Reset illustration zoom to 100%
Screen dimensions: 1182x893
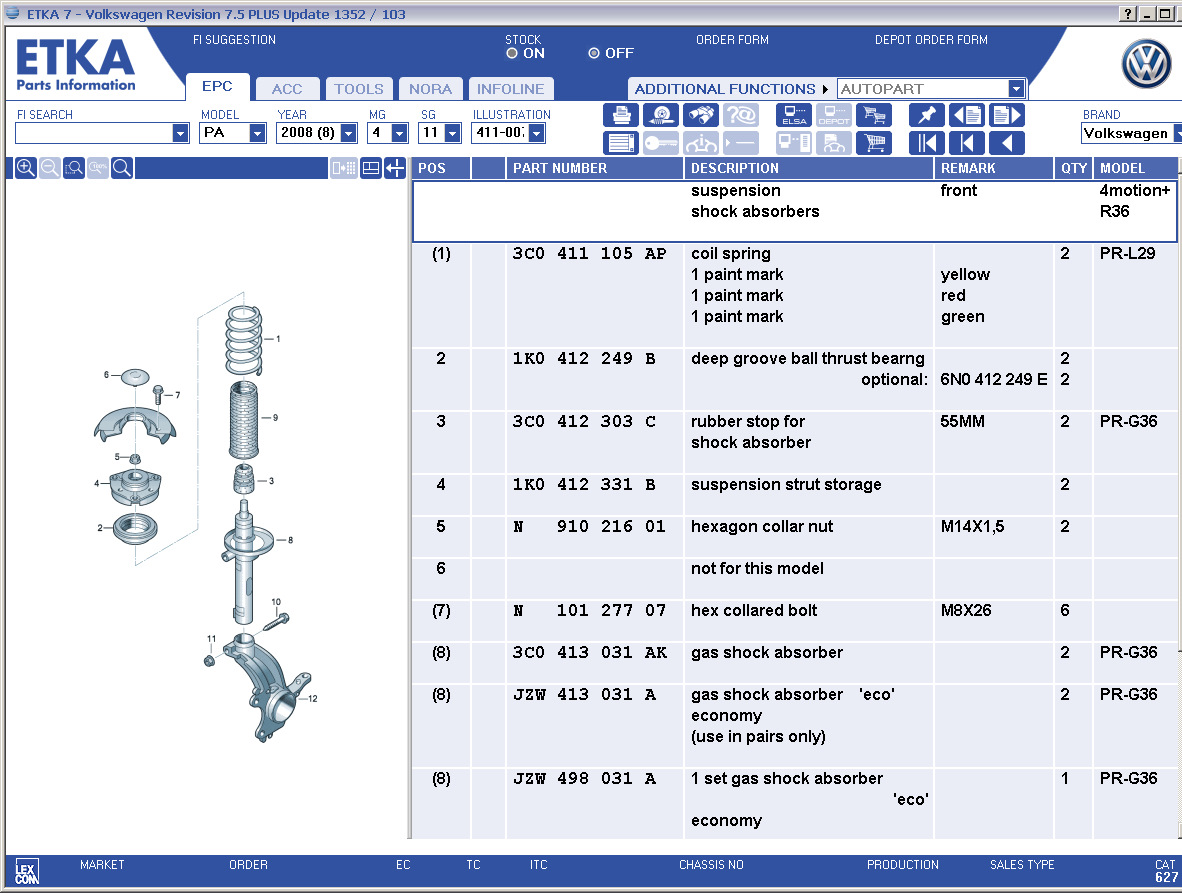pos(98,168)
